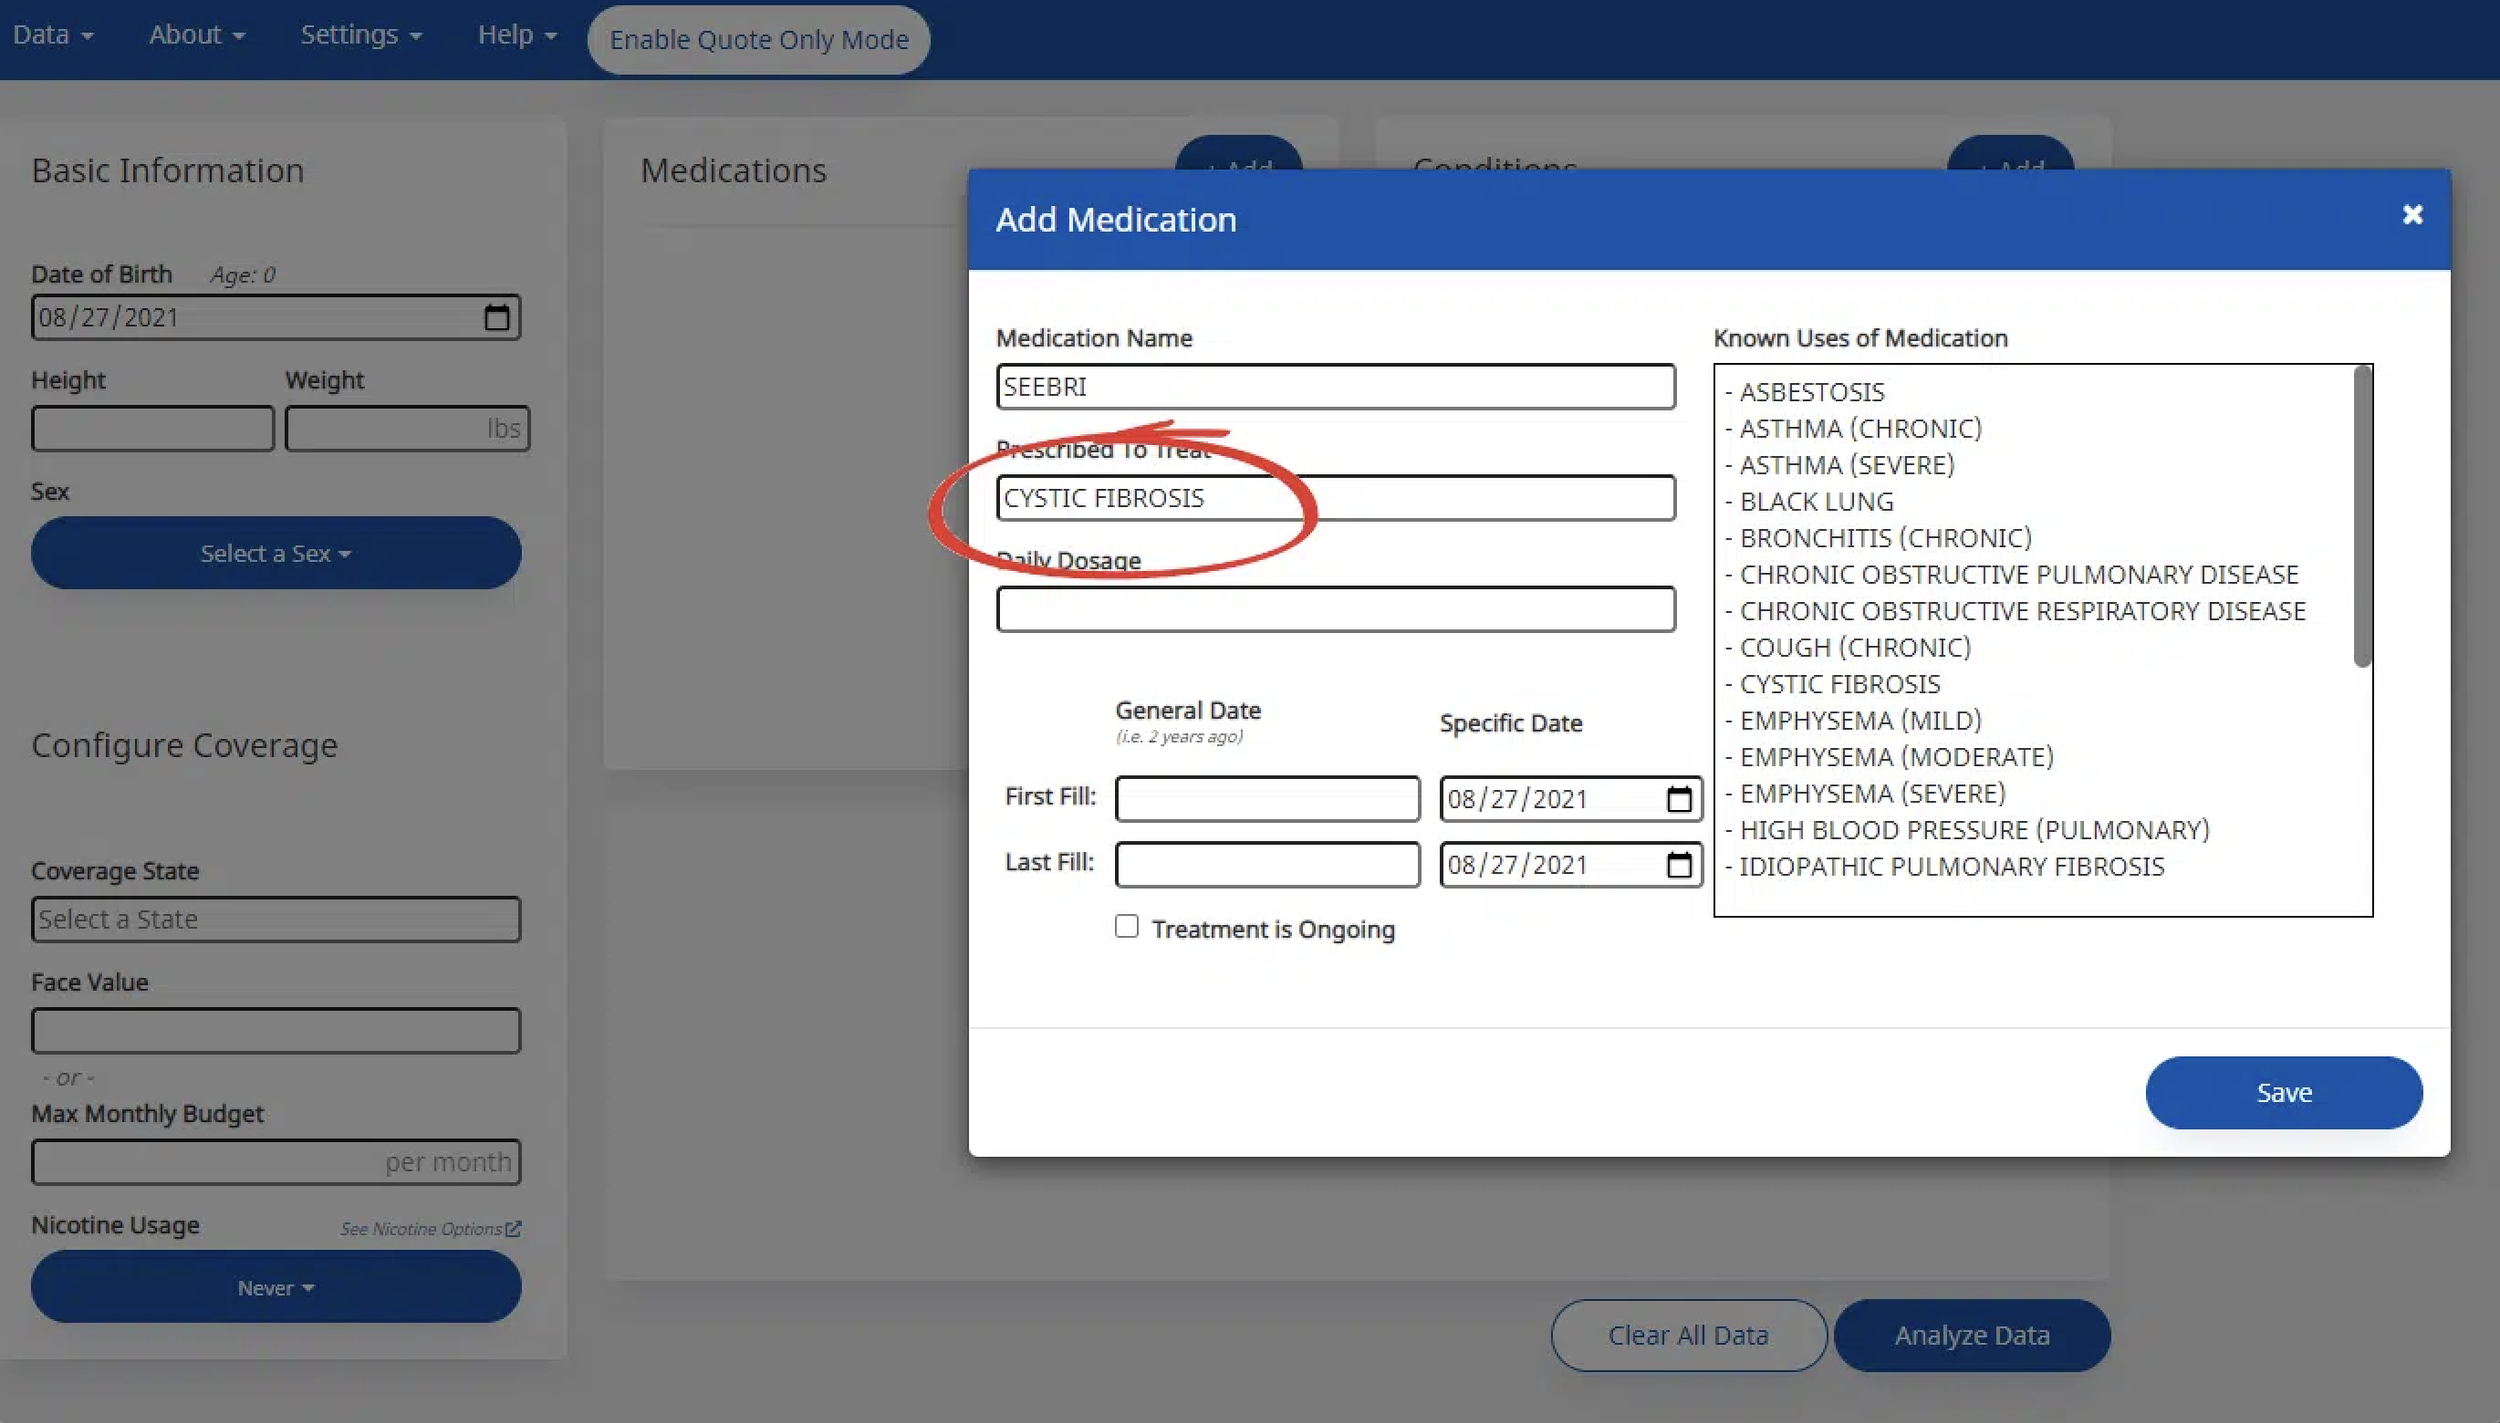Screen dimensions: 2500x1423
Task: Open the Never nicotine usage dropdown
Action: pyautogui.click(x=276, y=1288)
